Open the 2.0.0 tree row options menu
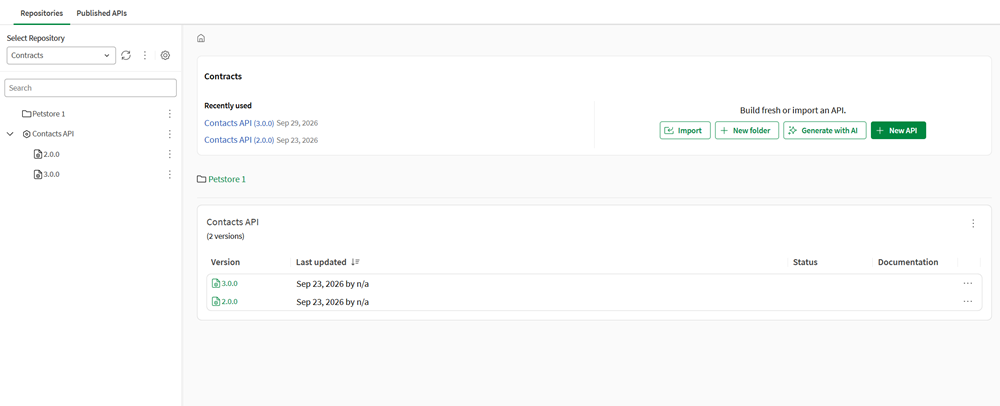The image size is (1000, 406). 170,154
